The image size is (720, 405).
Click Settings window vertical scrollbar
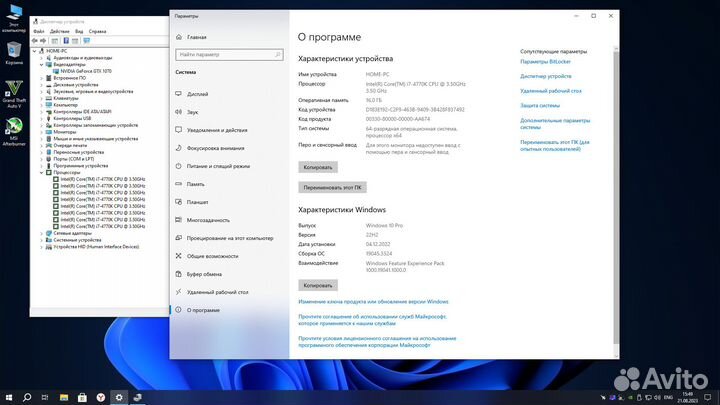click(x=616, y=197)
